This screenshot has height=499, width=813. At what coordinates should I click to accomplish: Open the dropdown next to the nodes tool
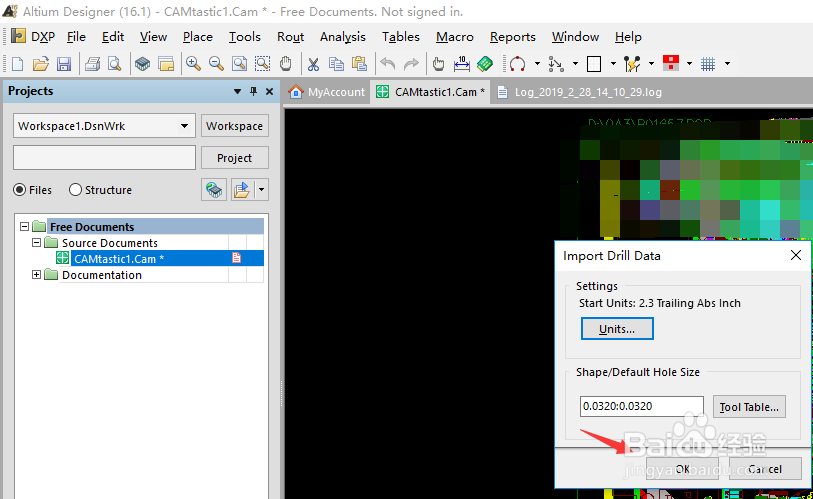575,64
